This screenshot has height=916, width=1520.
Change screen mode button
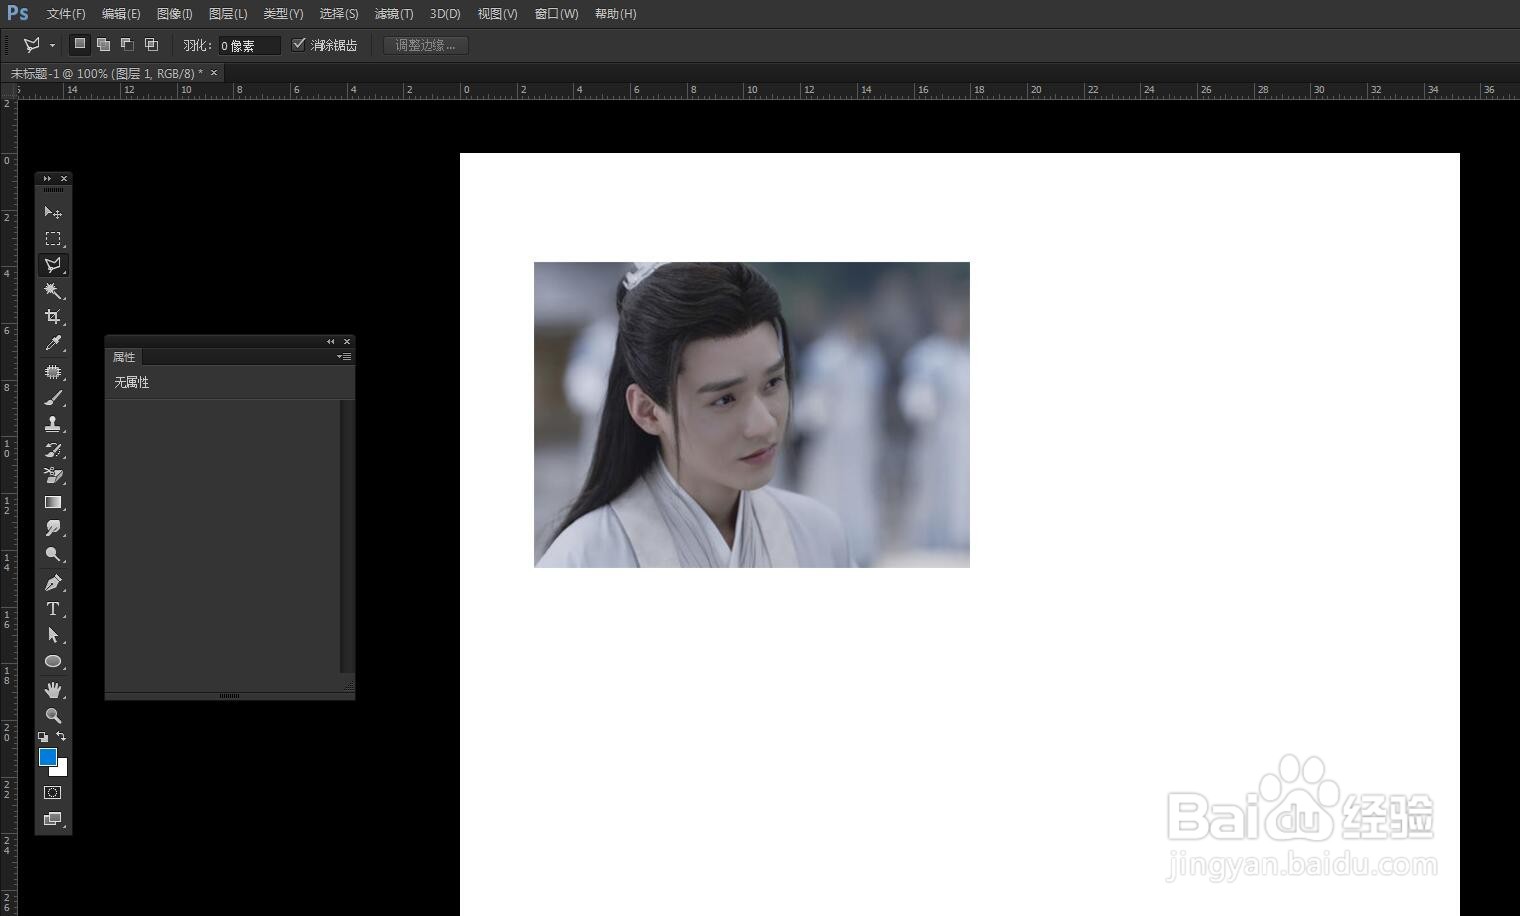pos(53,819)
